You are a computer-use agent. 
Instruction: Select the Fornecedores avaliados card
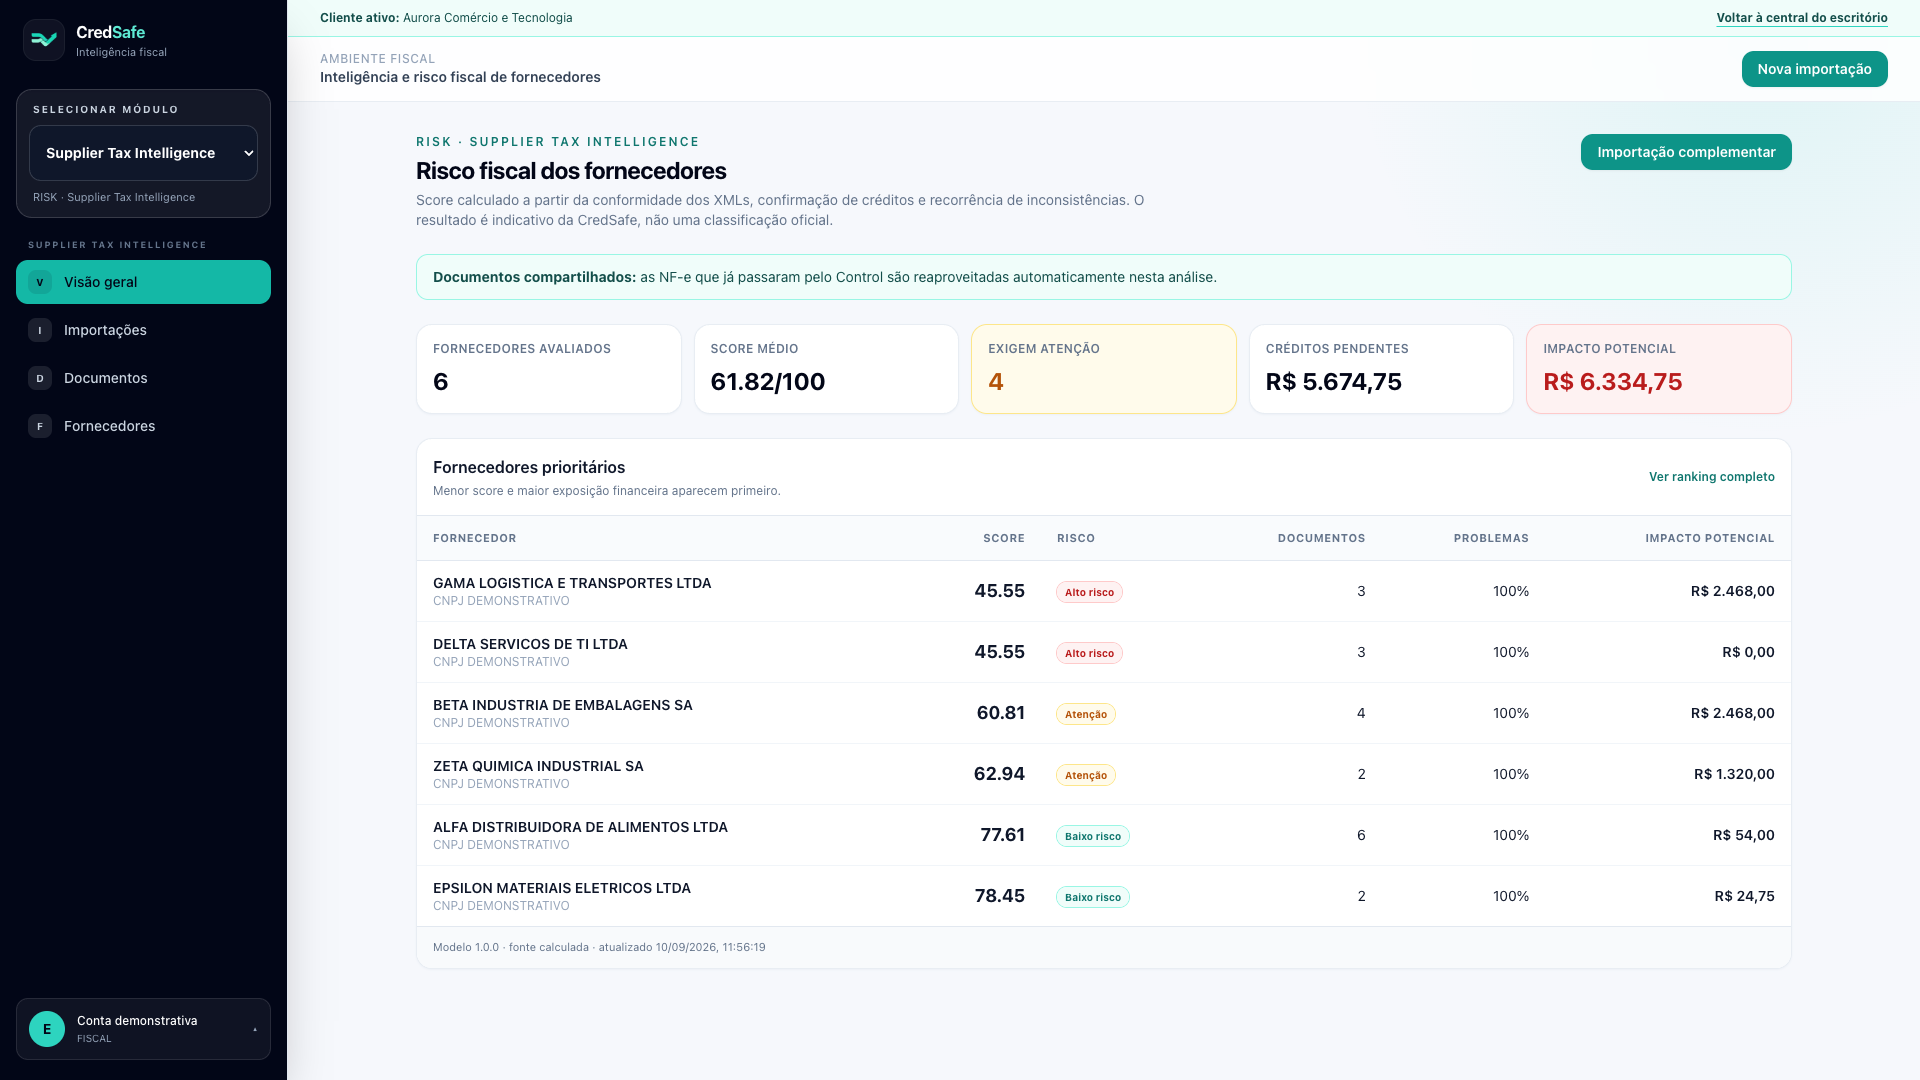tap(549, 369)
